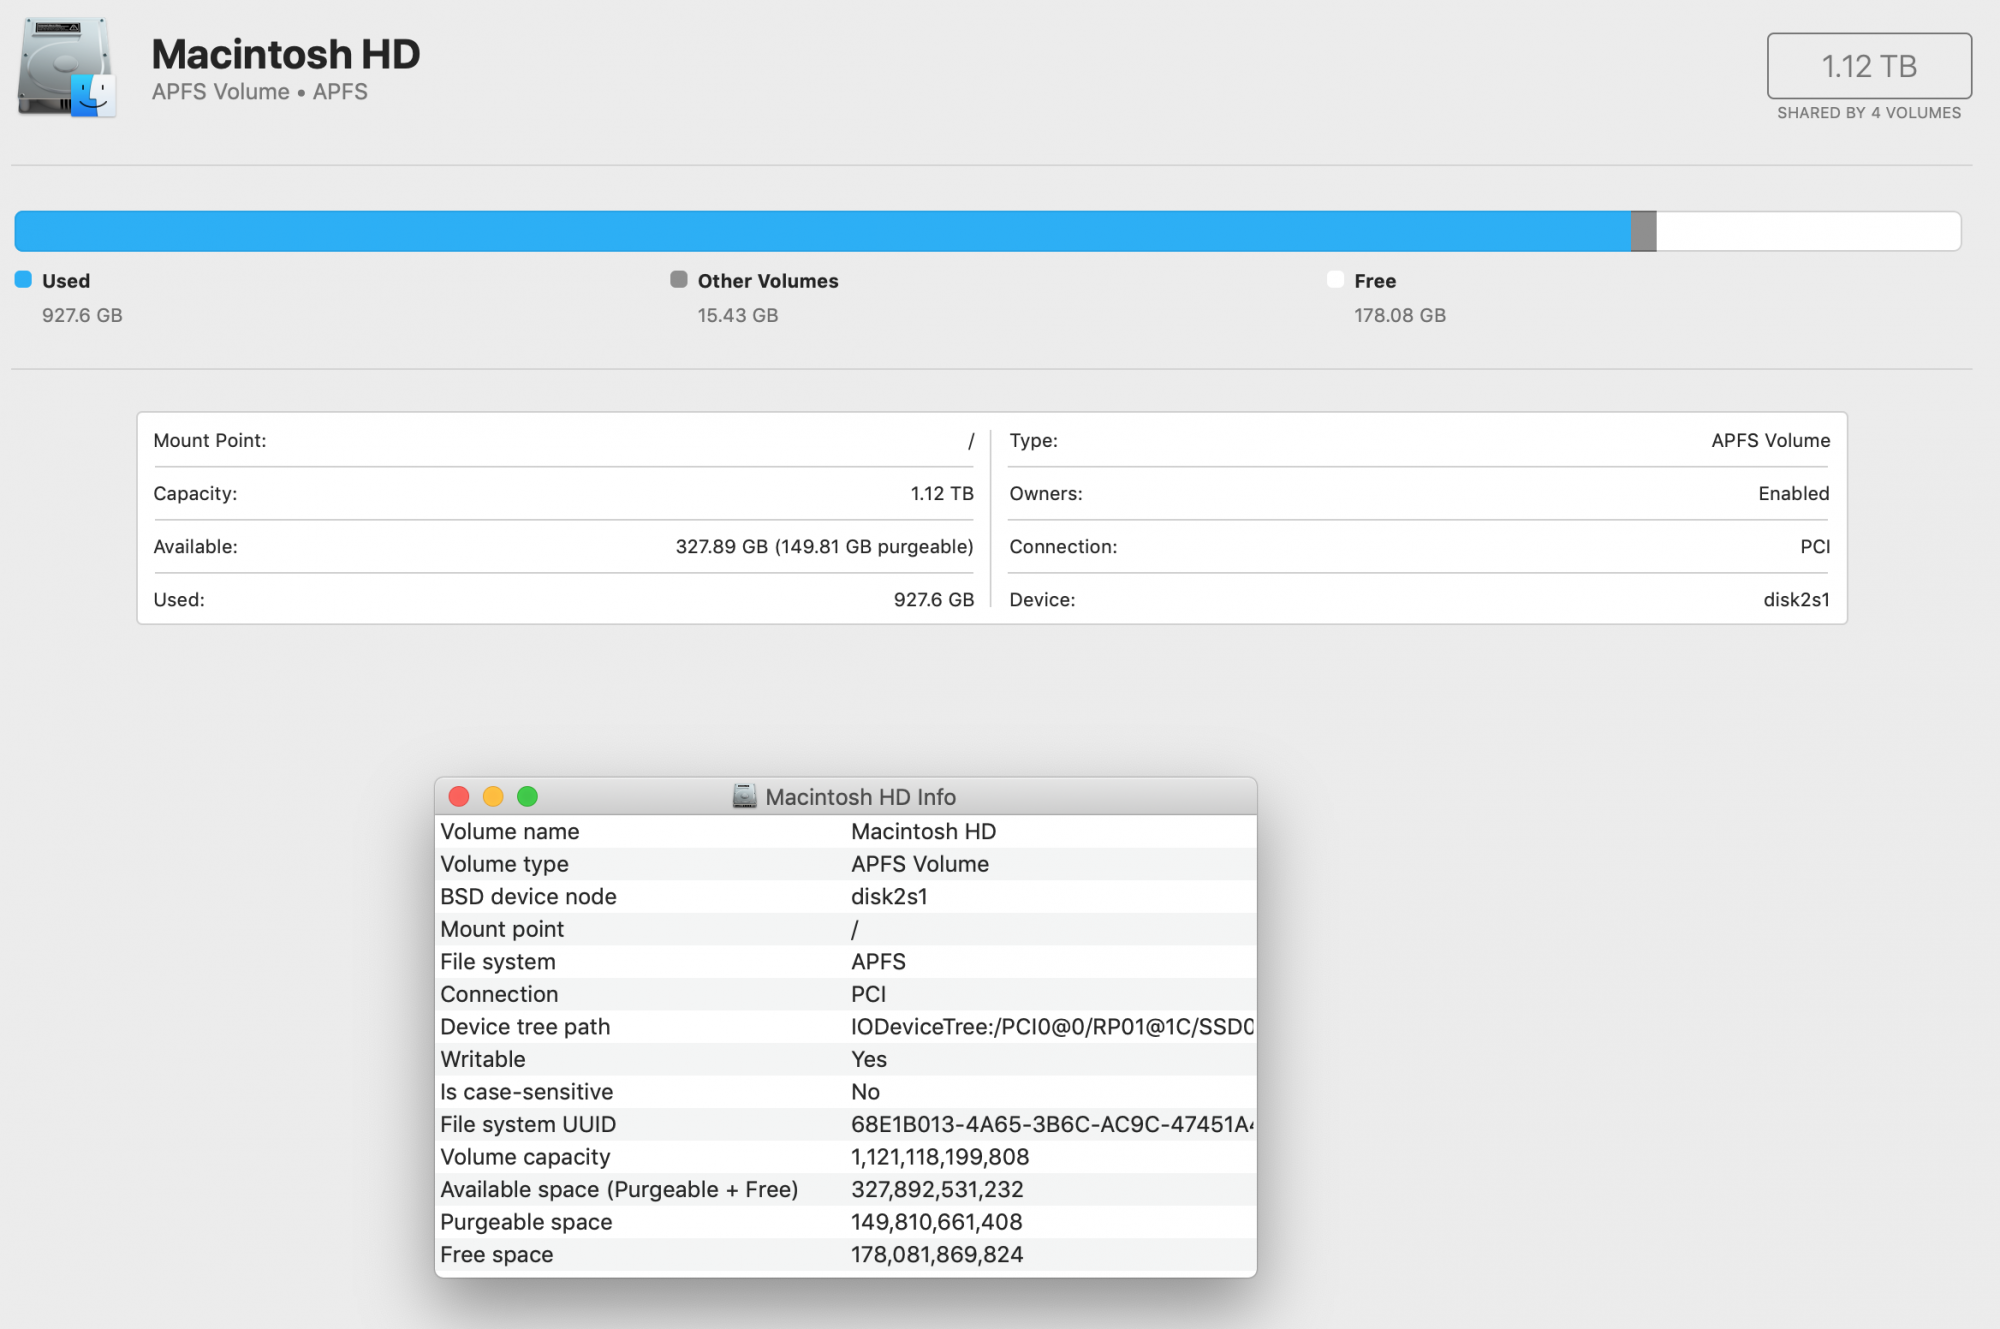Click the 'No' case-sensitive value
This screenshot has height=1329, width=2000.
pos(865,1092)
